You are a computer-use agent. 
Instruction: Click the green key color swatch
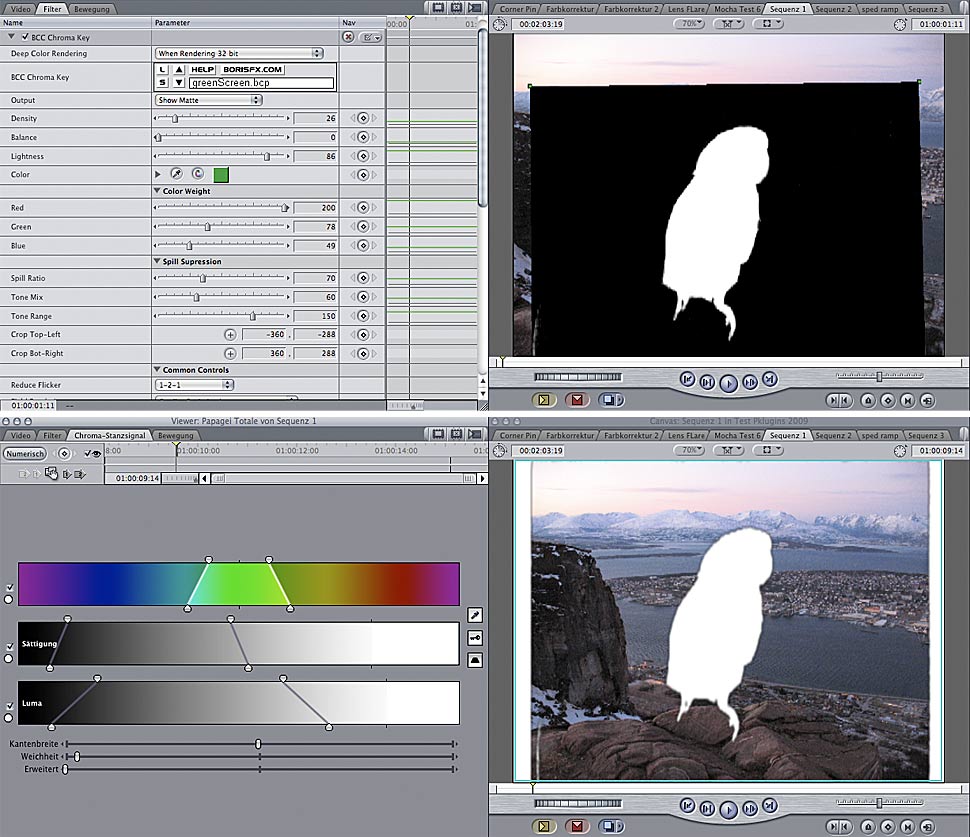(x=221, y=175)
